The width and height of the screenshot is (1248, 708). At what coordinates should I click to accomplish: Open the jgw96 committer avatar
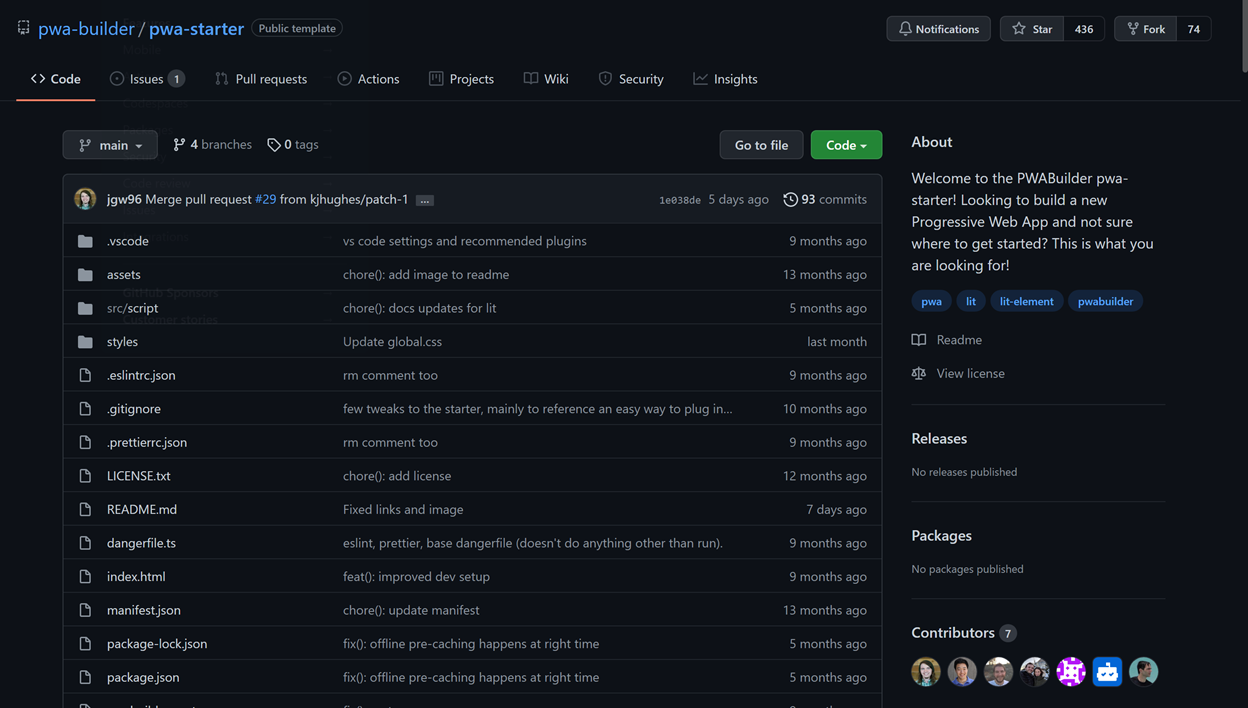85,199
